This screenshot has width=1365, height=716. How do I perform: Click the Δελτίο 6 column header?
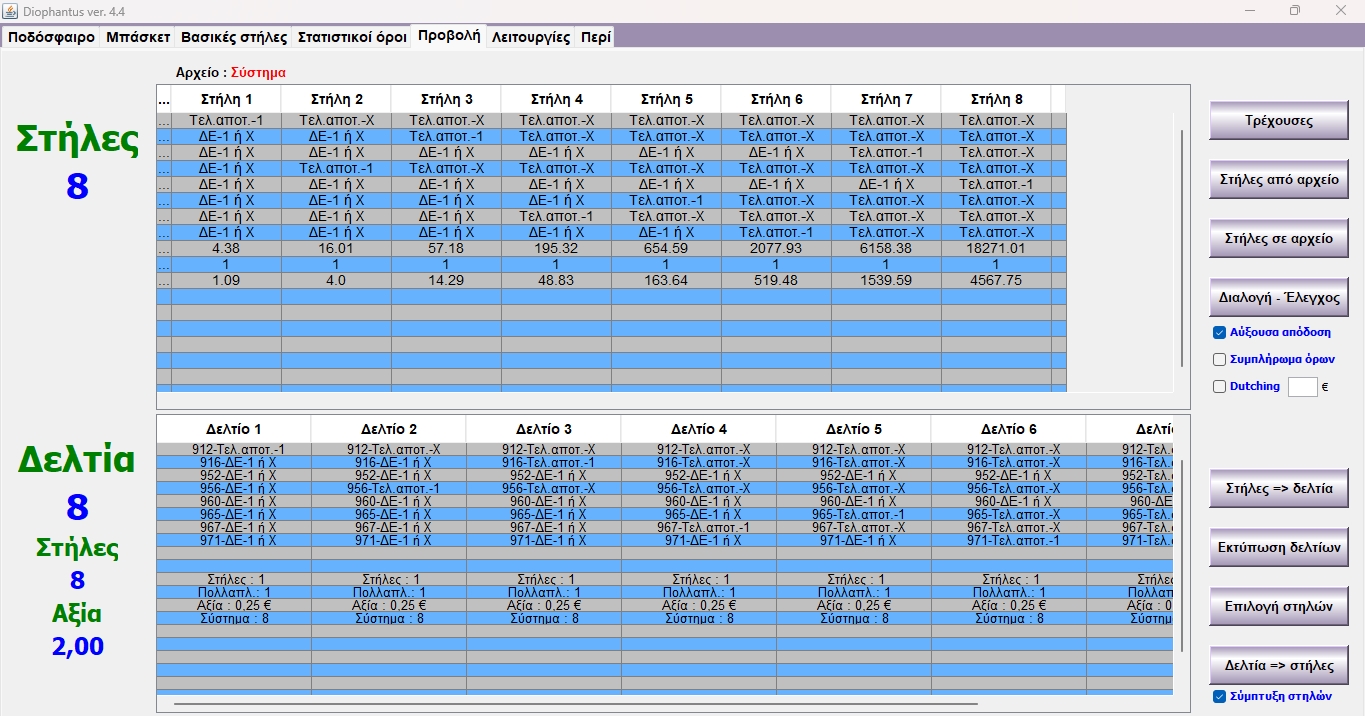pyautogui.click(x=1008, y=429)
